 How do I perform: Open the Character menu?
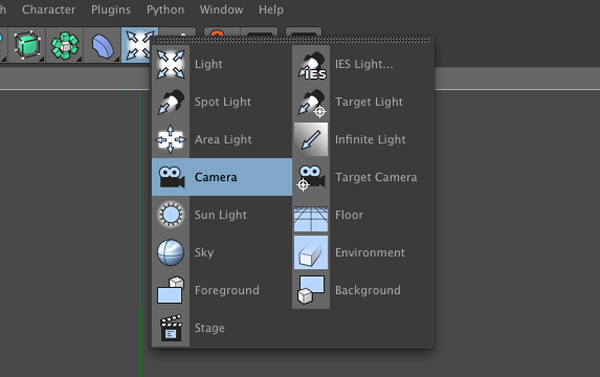click(49, 10)
